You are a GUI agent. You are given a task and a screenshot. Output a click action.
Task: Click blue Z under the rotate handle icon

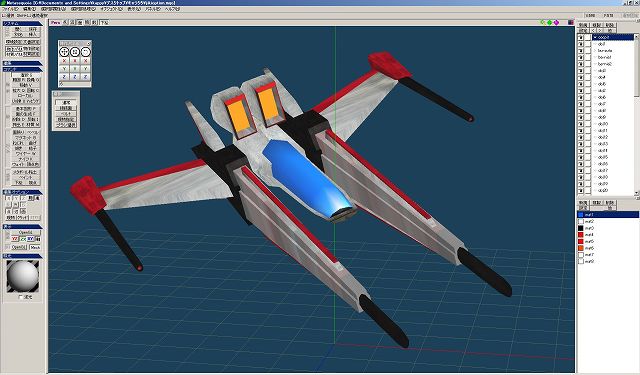[85, 76]
